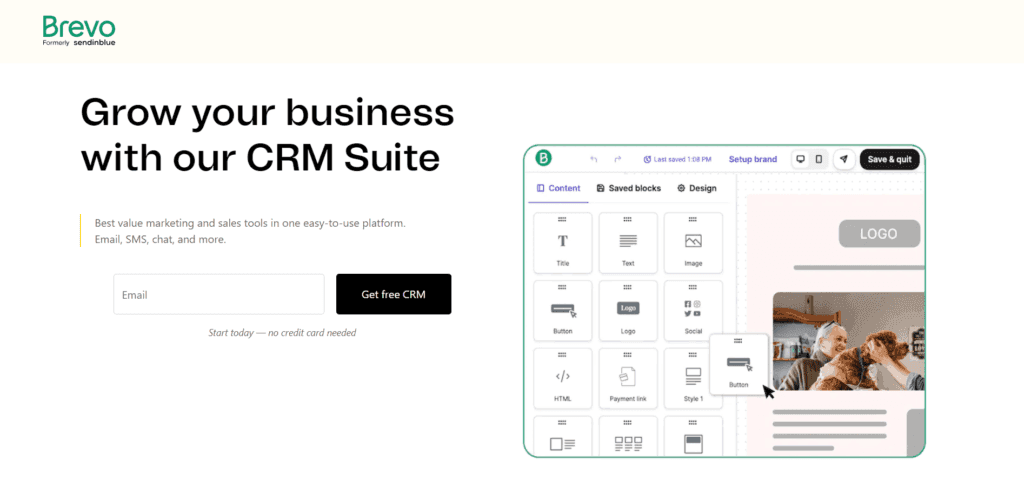Click the paper plane send test icon

pos(844,159)
